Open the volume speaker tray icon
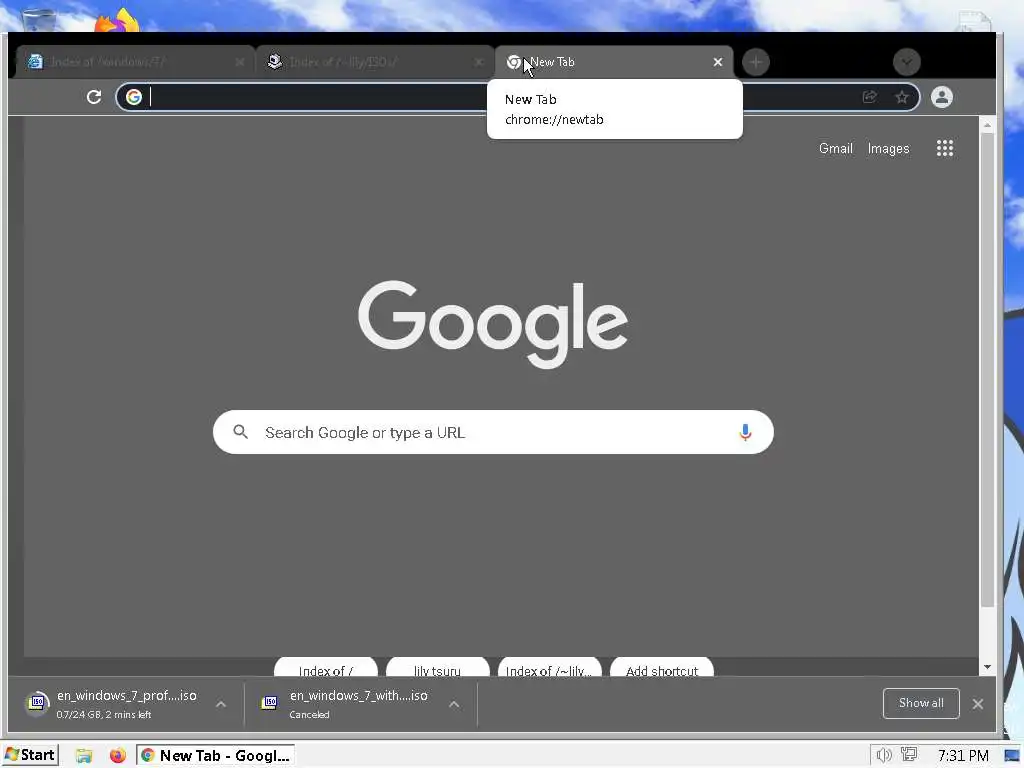The height and width of the screenshot is (768, 1024). coord(884,756)
